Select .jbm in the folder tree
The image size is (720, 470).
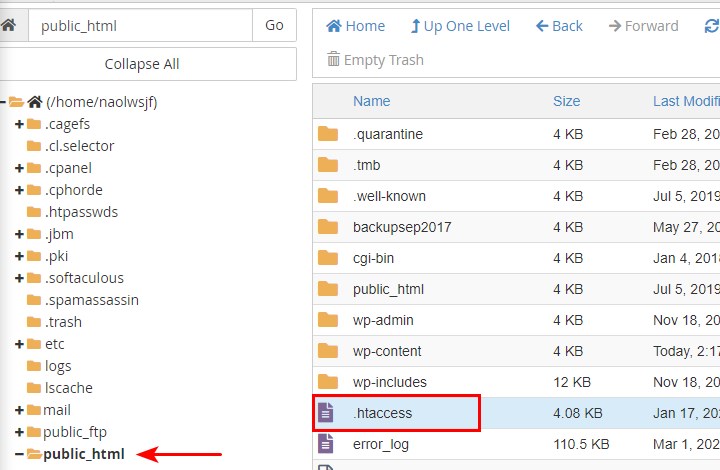tap(59, 234)
